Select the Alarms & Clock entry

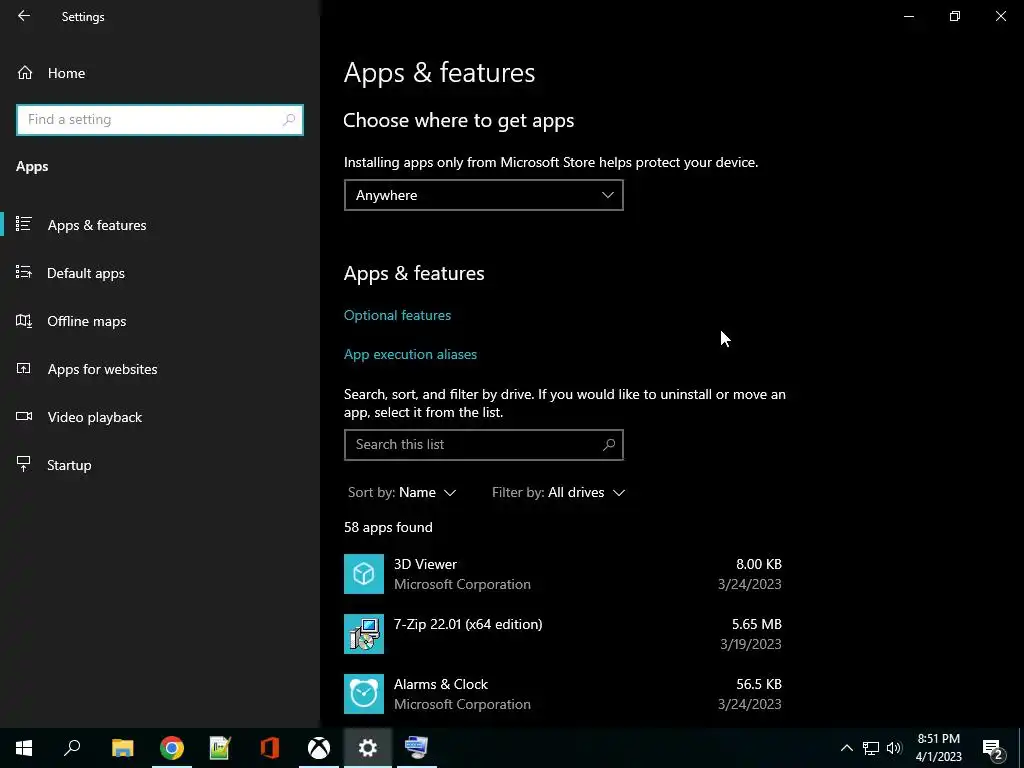point(563,694)
